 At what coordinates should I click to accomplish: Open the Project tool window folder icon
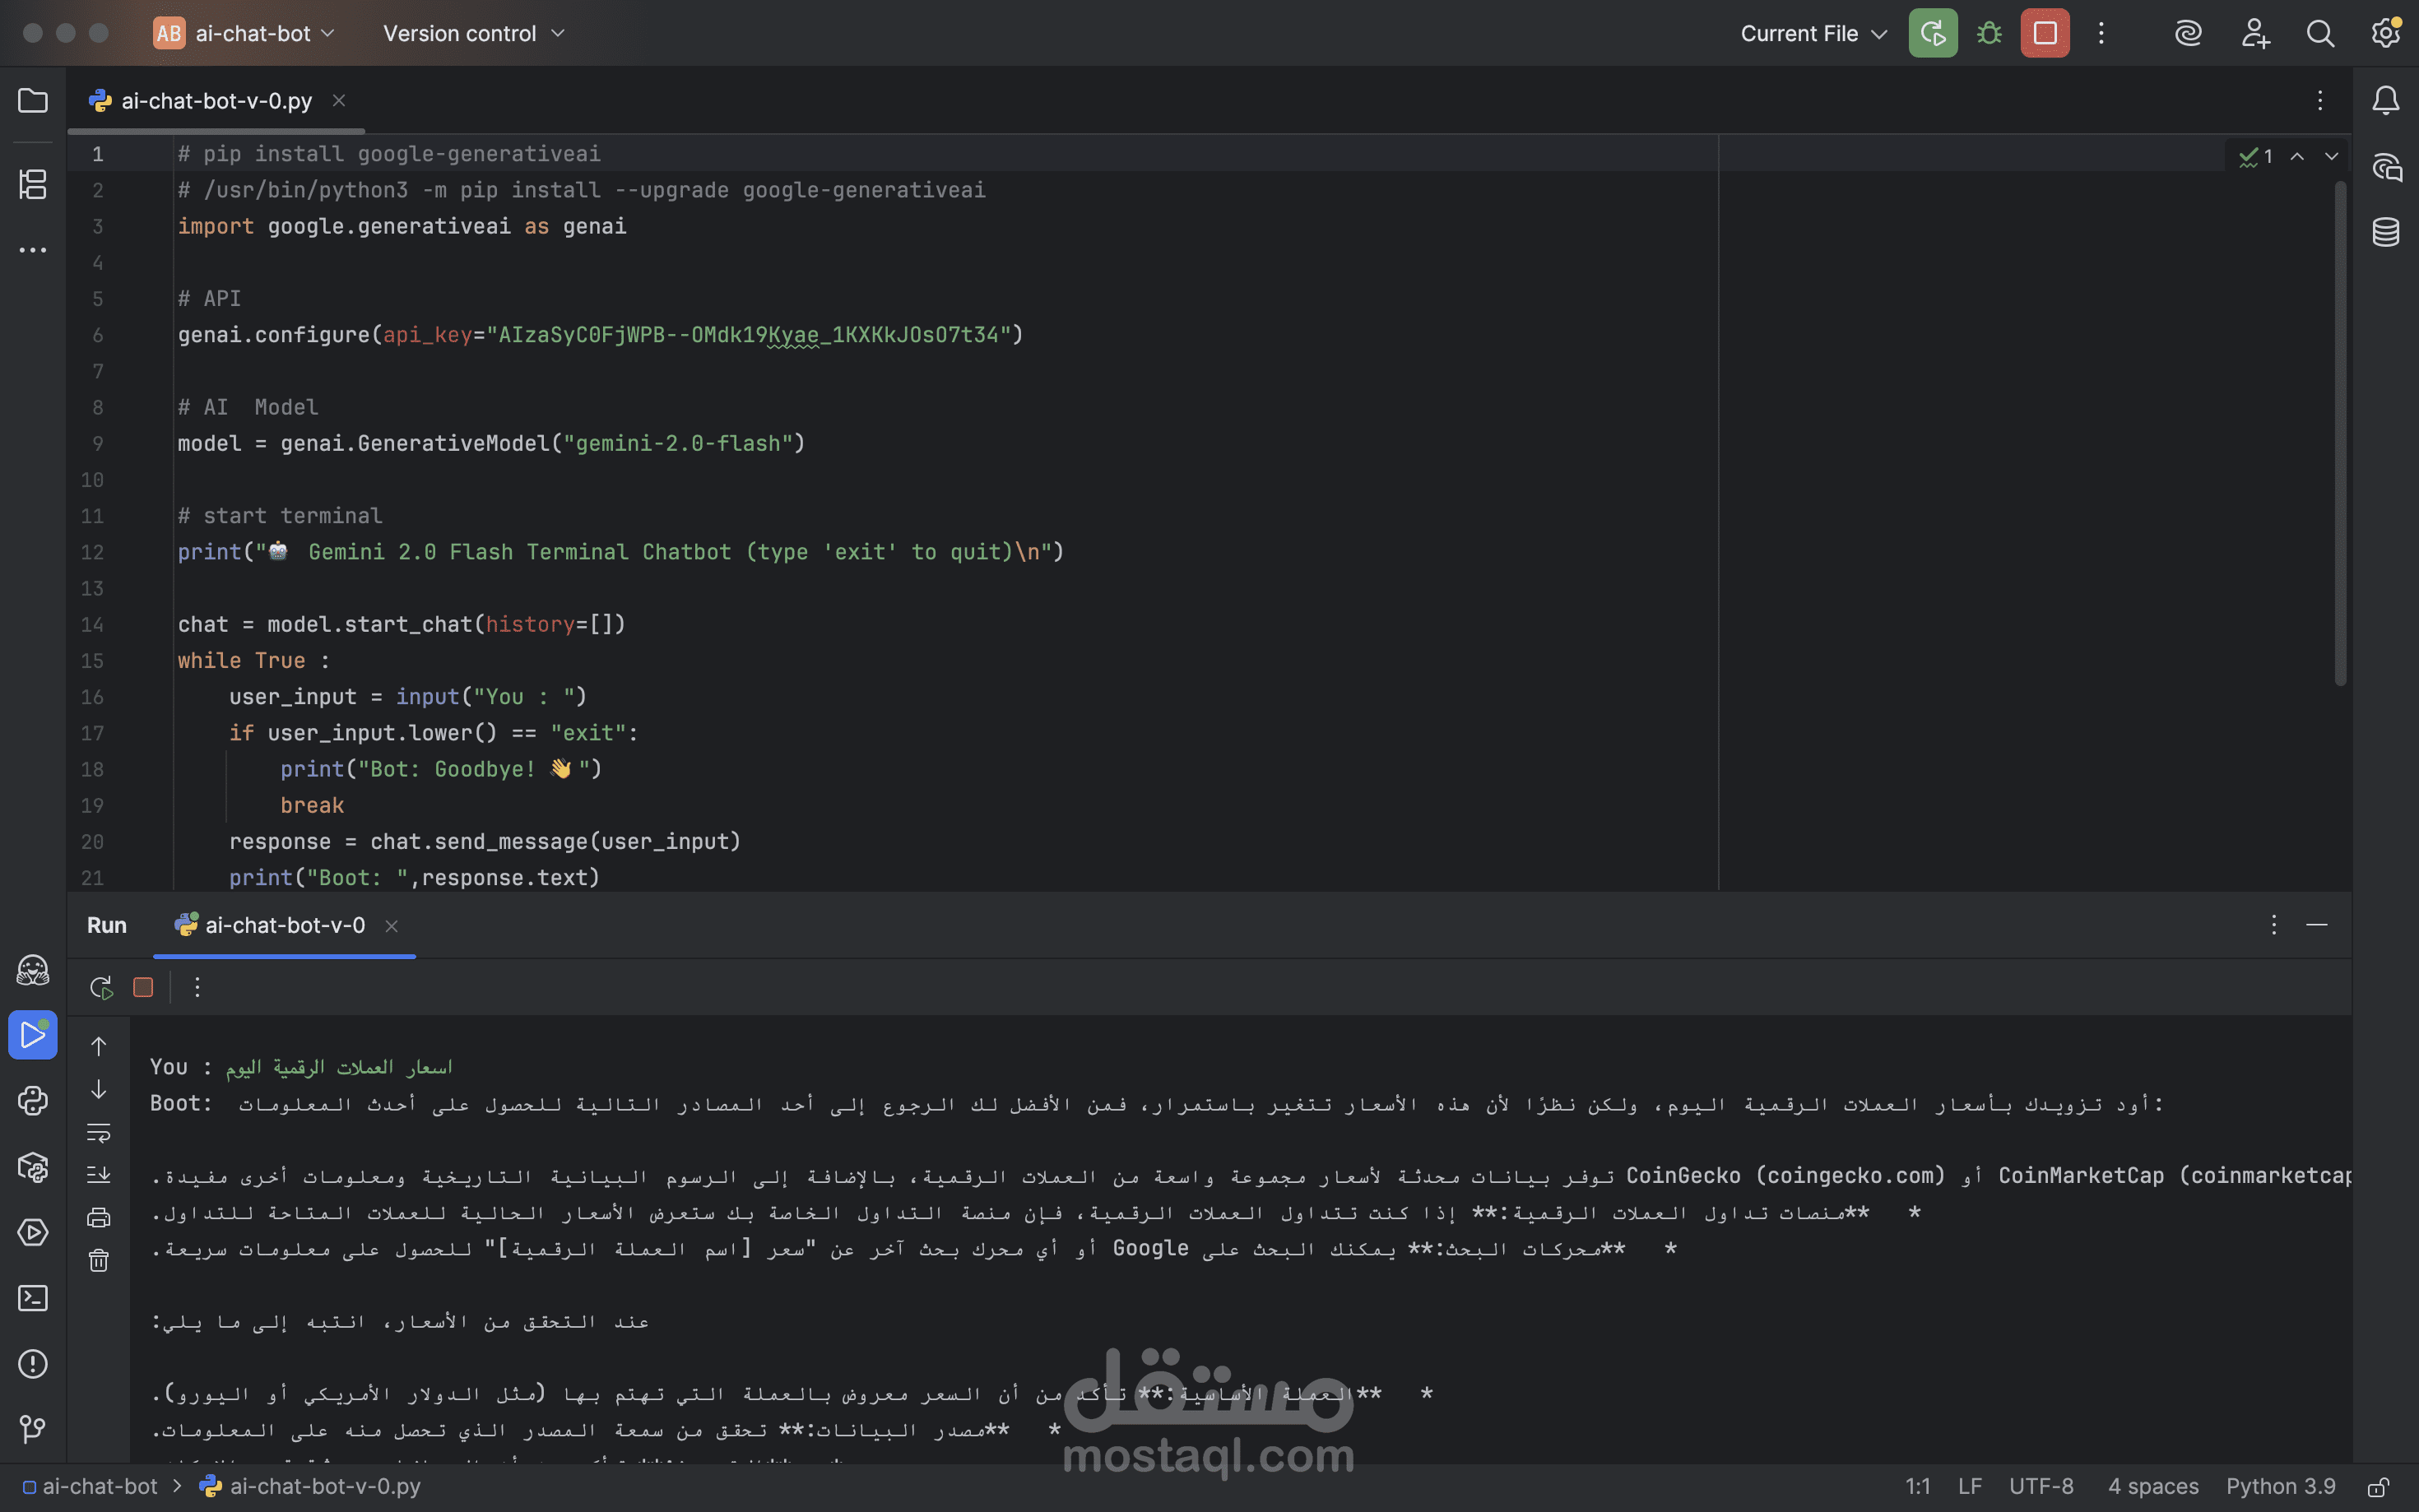[x=33, y=101]
